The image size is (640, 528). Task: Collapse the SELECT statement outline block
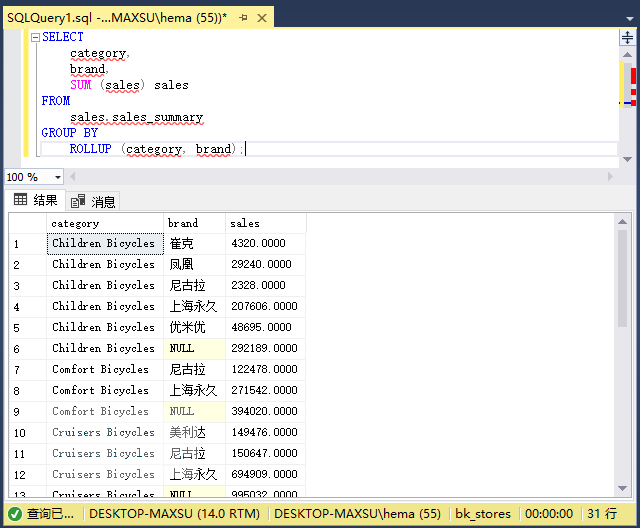(36, 37)
